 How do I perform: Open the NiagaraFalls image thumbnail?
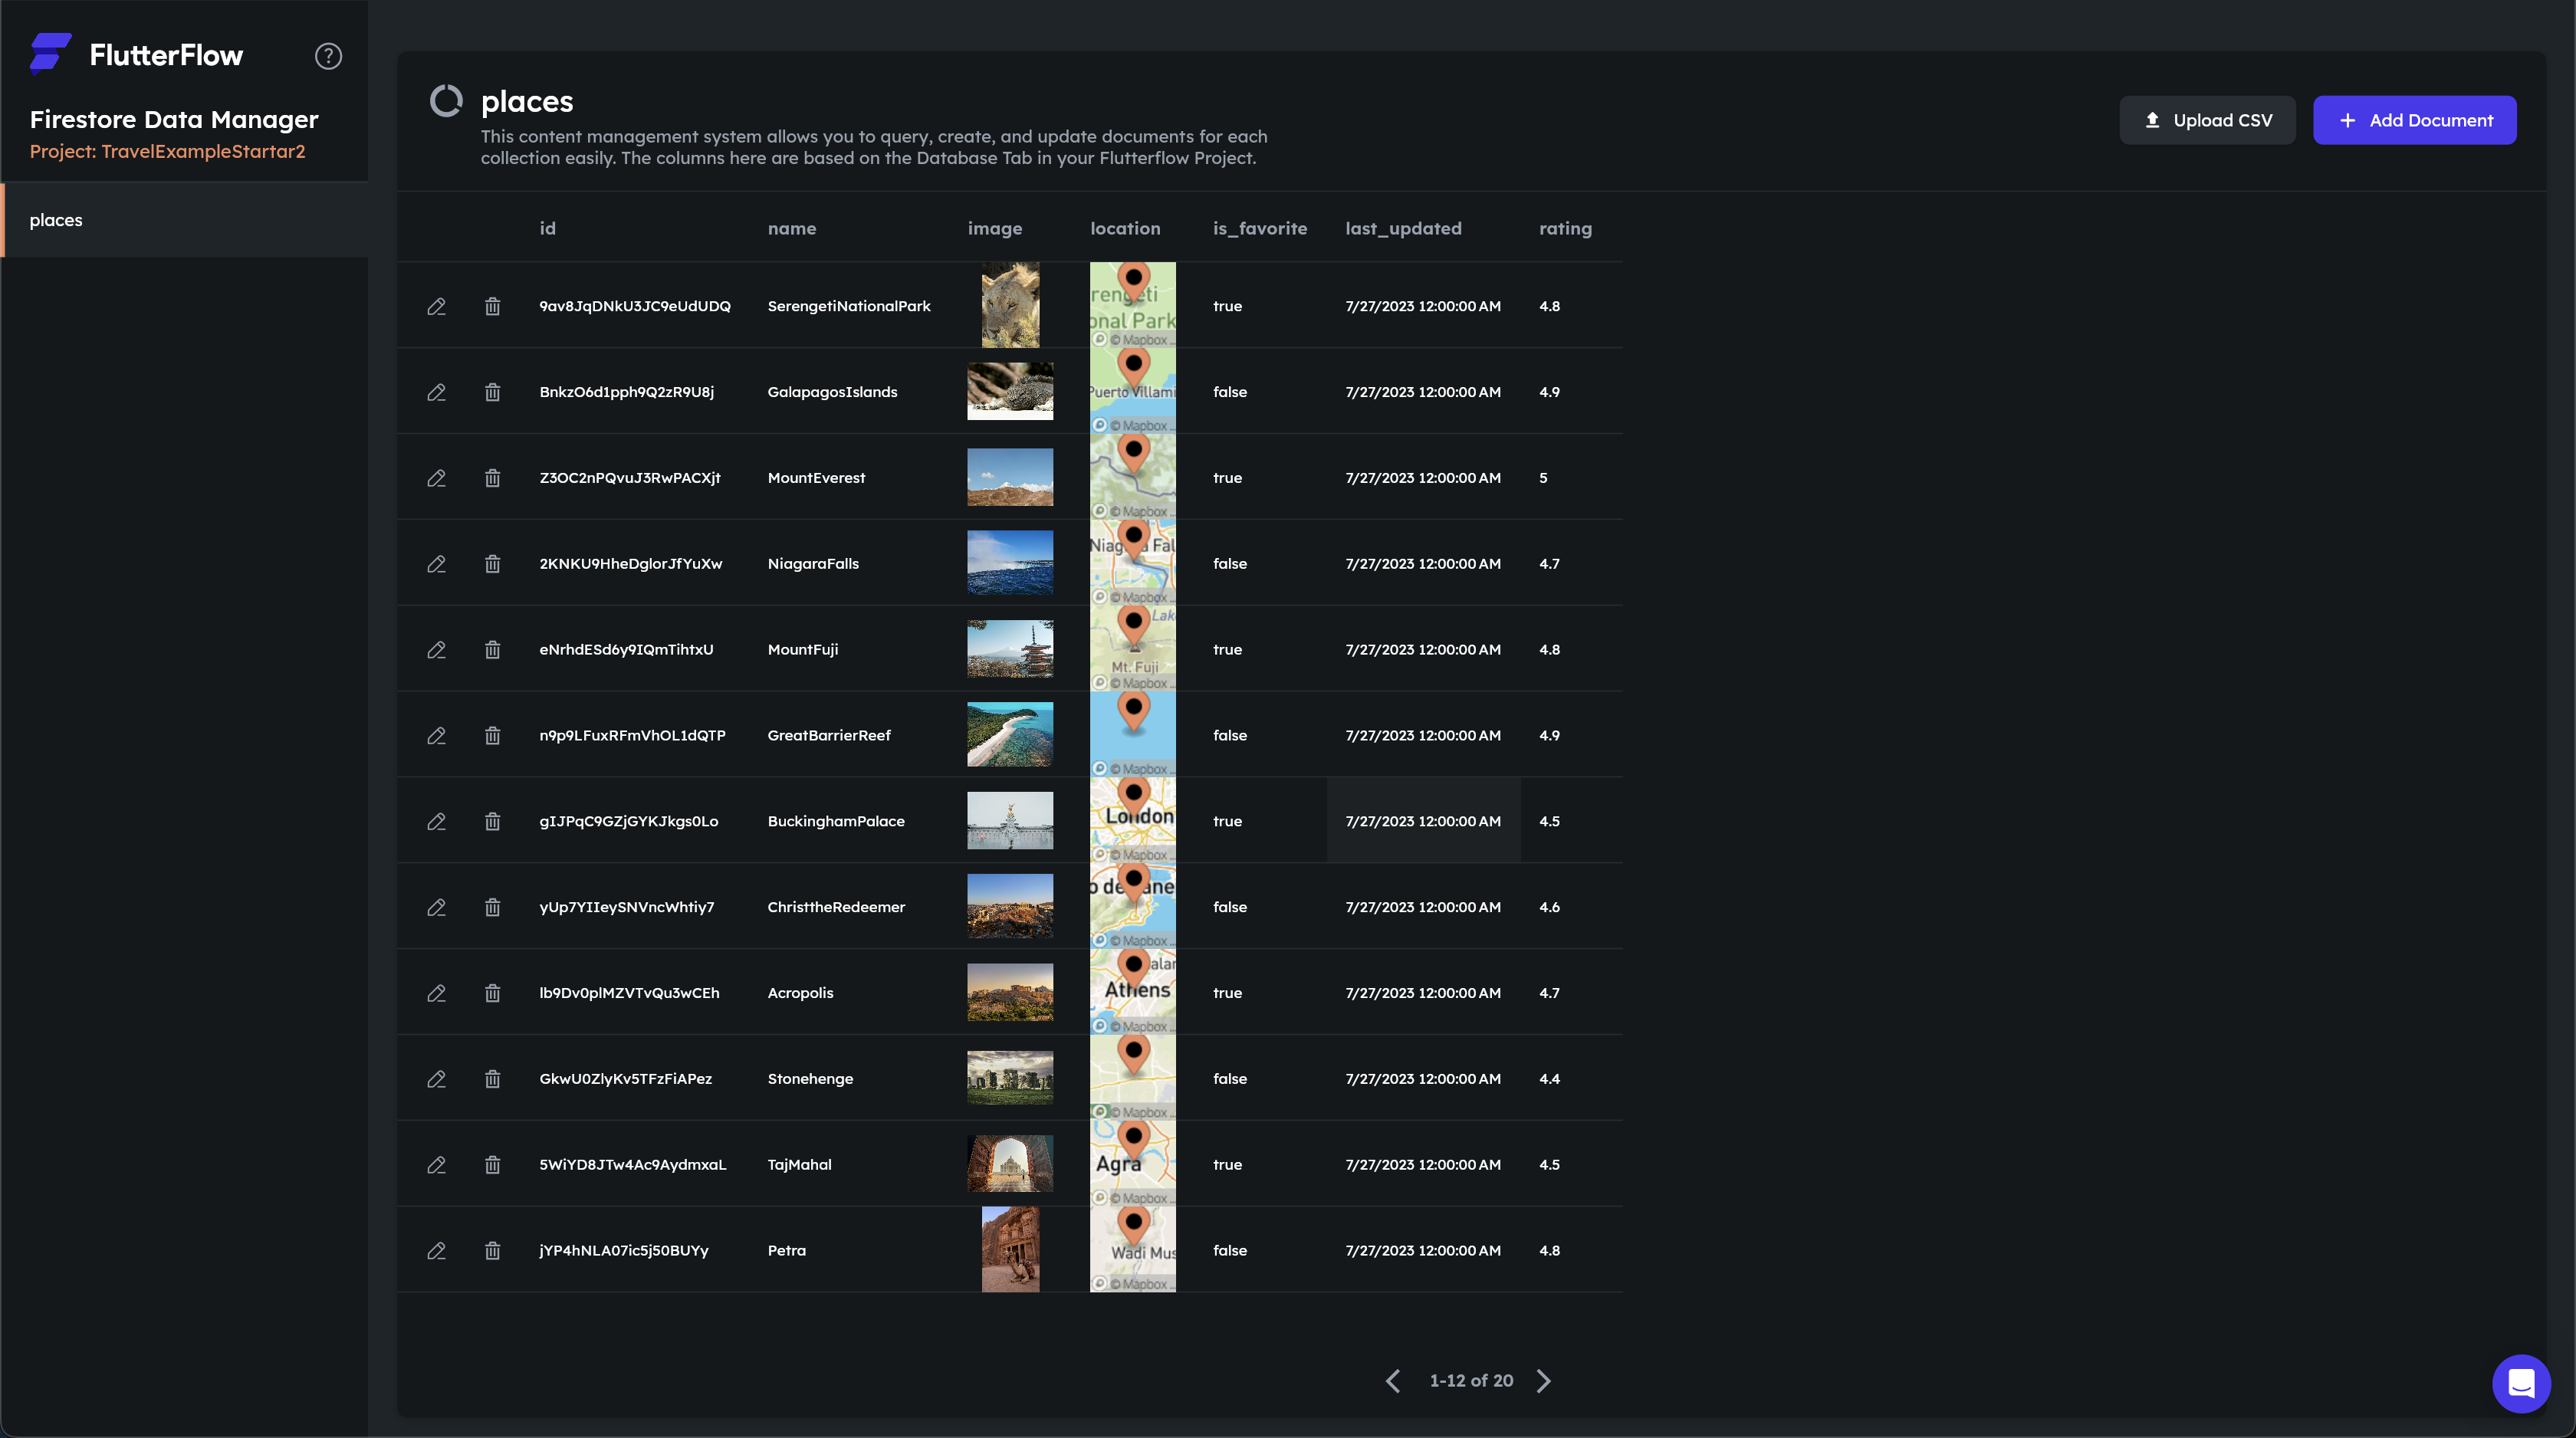1010,564
